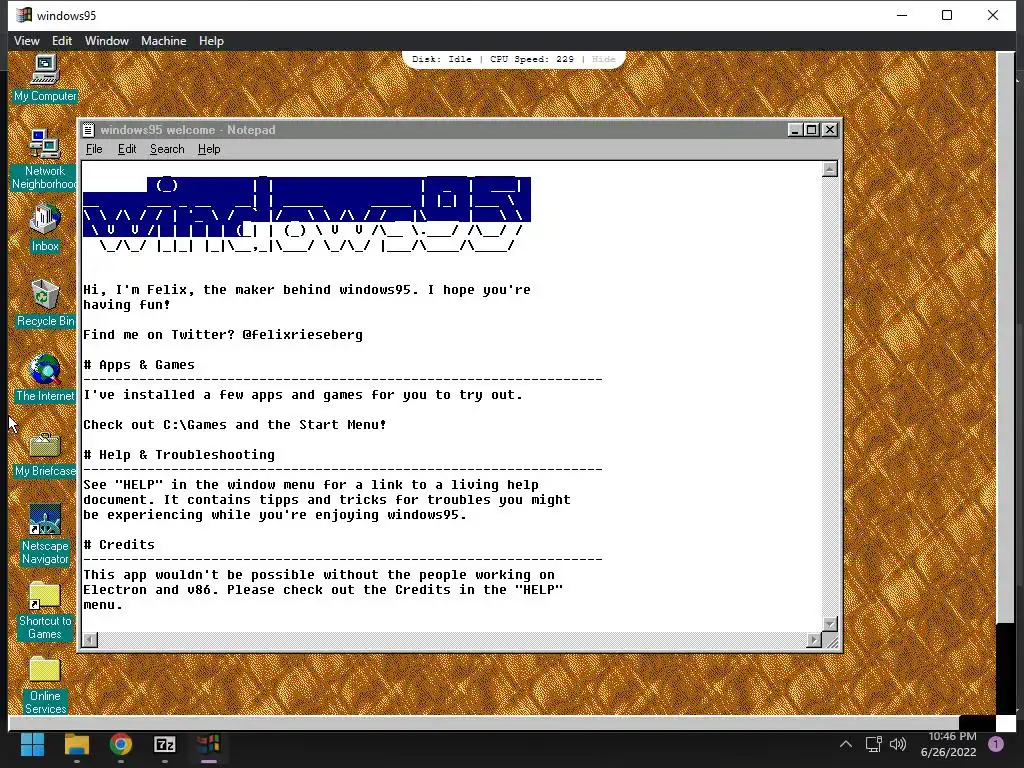Click the 'Disk: Idle' status text
The width and height of the screenshot is (1024, 768).
441,59
